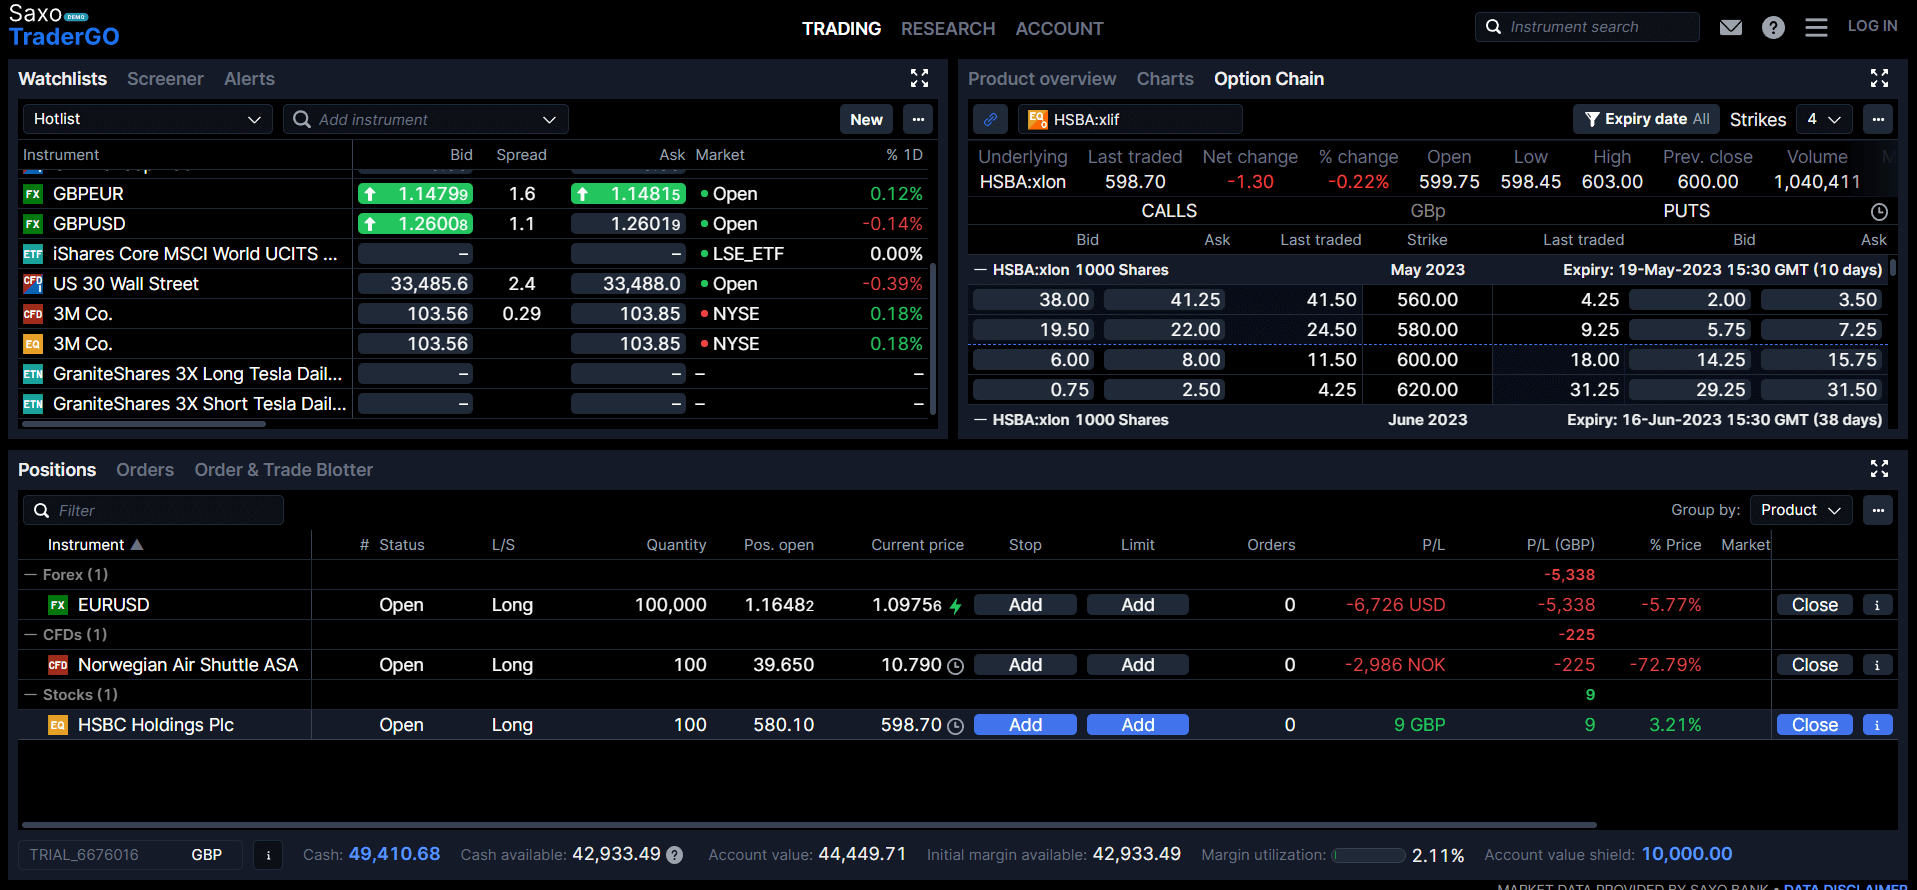This screenshot has width=1917, height=890.
Task: Open the Option Chain more options button
Action: tap(1878, 119)
